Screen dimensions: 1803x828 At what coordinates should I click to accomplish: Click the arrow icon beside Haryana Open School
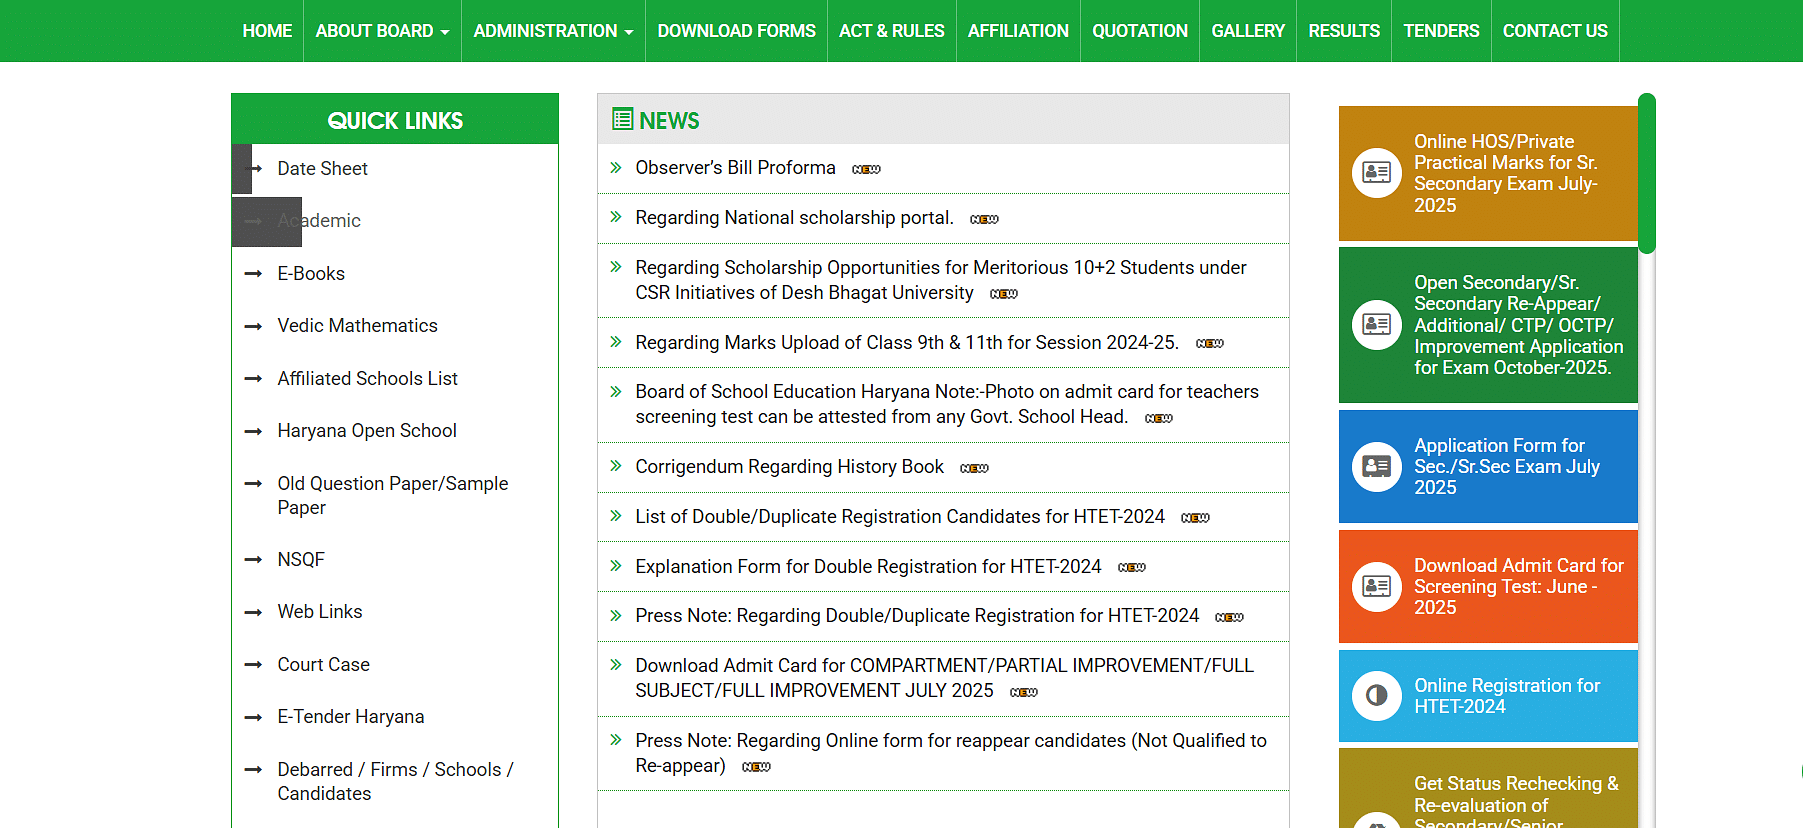click(254, 431)
